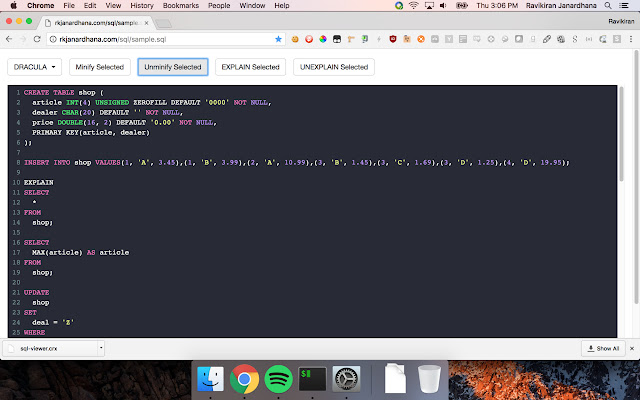Go back with the browser back arrow

click(x=9, y=39)
